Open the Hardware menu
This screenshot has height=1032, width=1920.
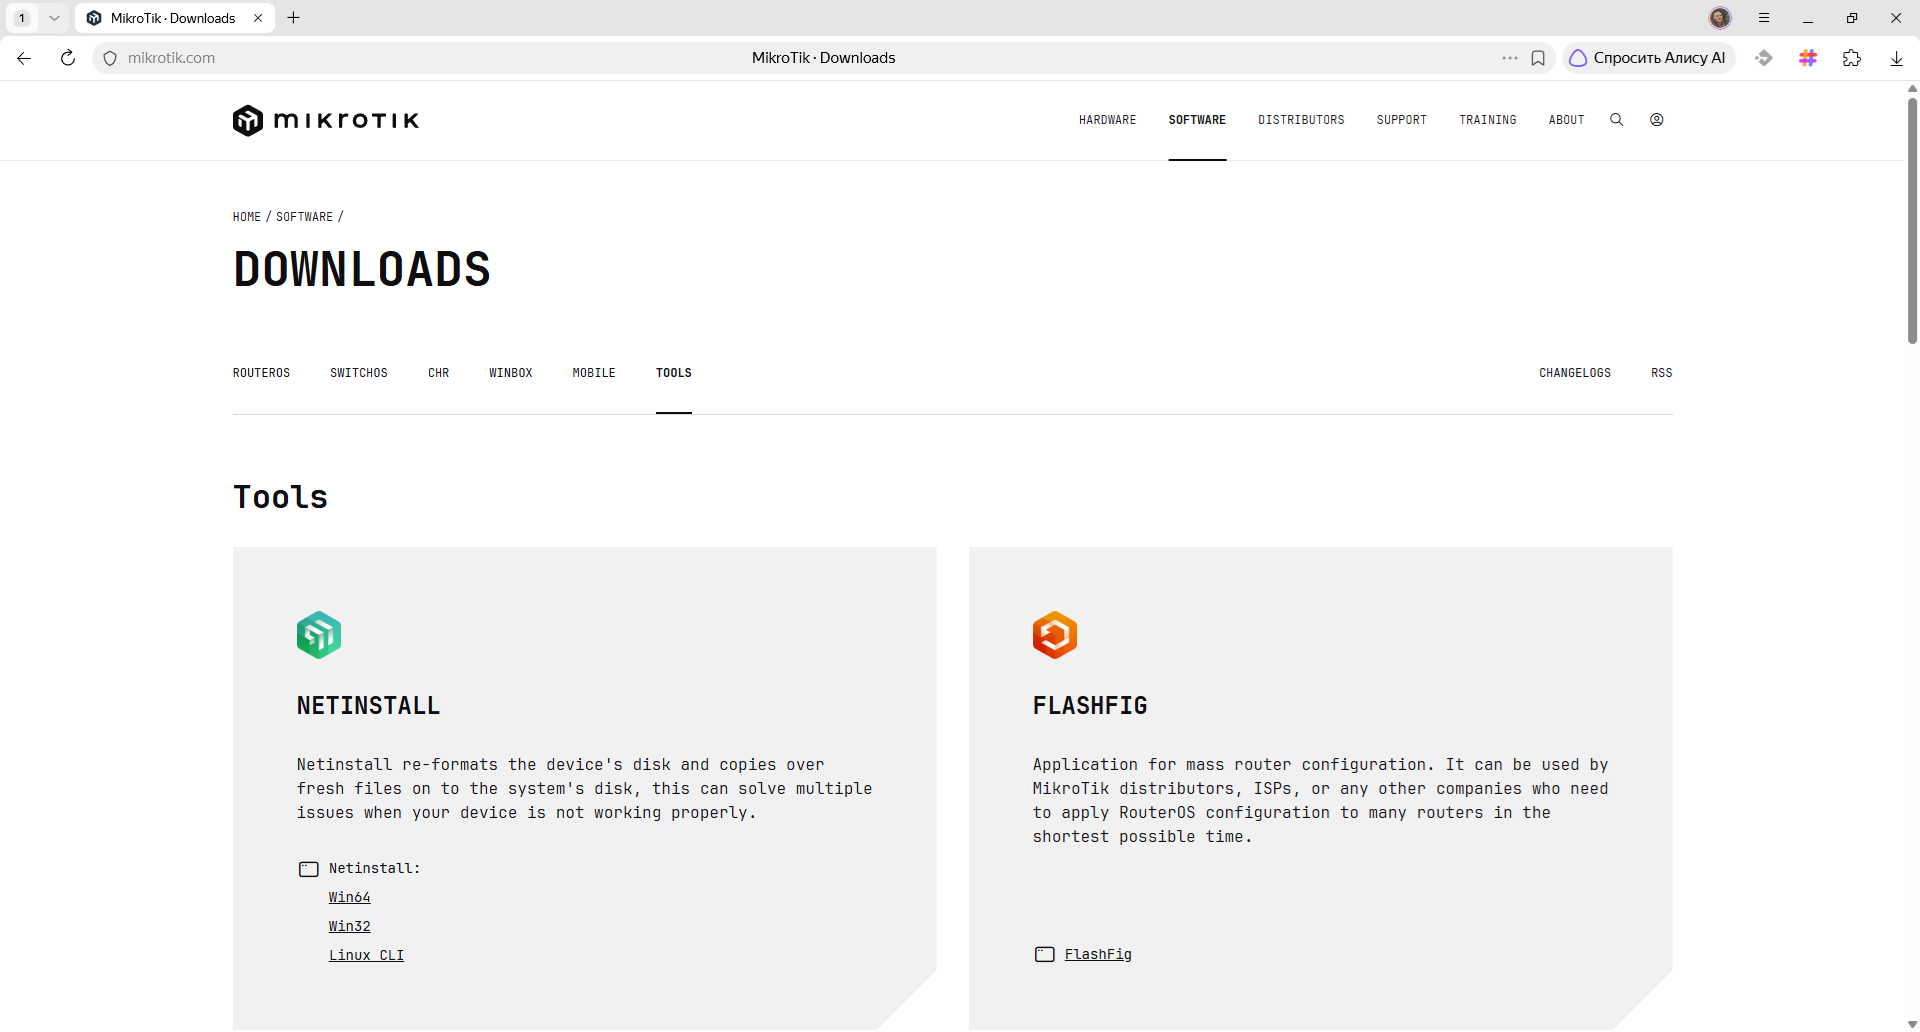point(1107,120)
